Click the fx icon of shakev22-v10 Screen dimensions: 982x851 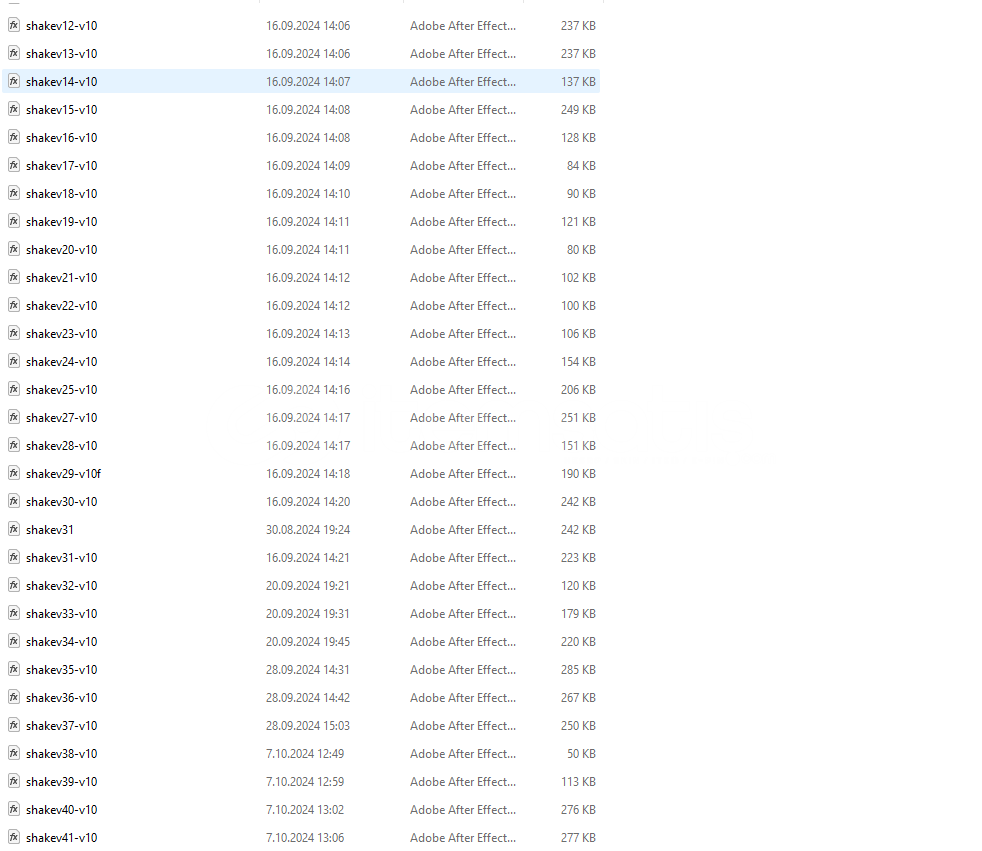(14, 305)
